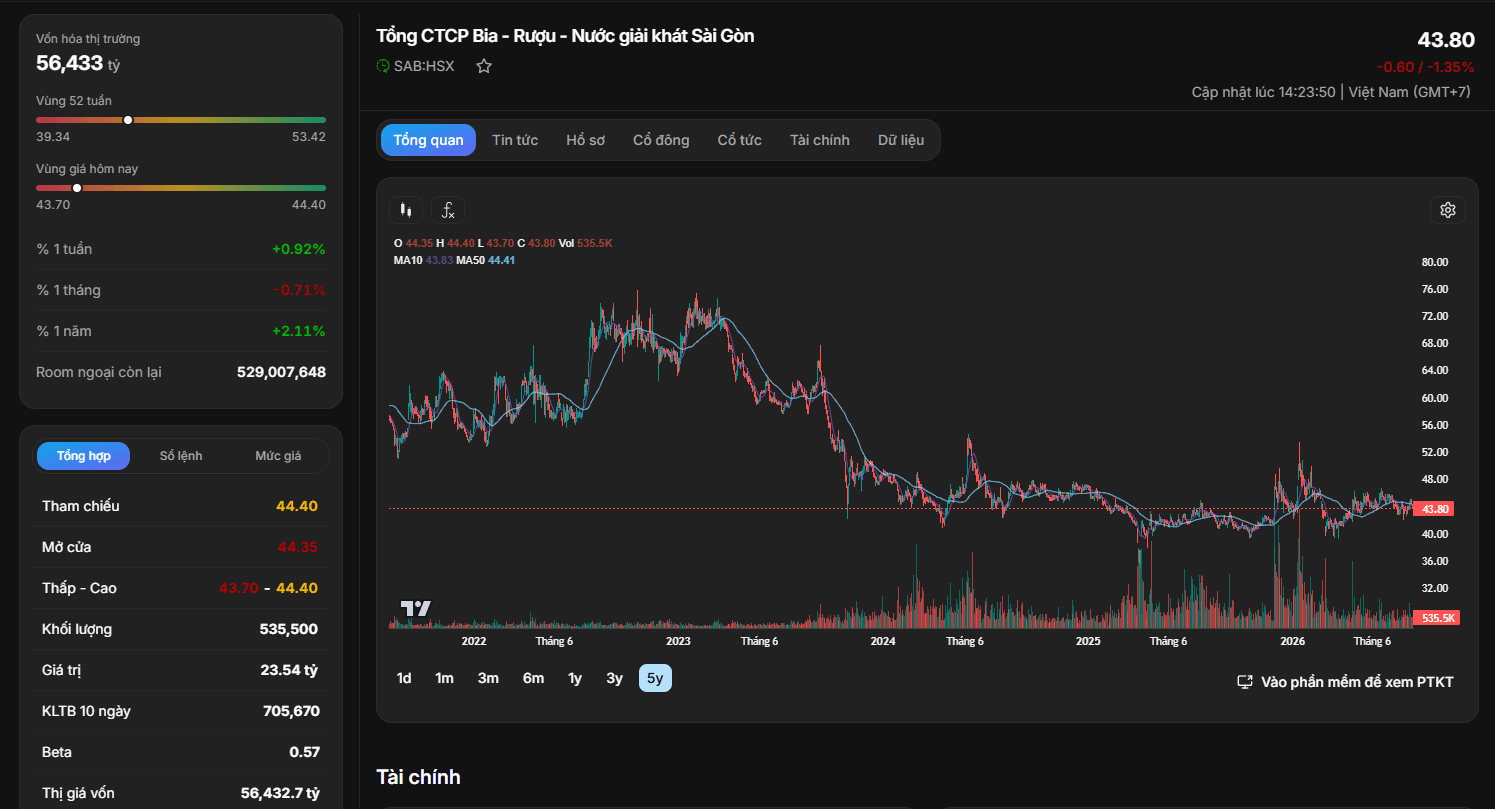Click the SAB:HSX ticker symbol
This screenshot has height=809, width=1495.
[424, 66]
